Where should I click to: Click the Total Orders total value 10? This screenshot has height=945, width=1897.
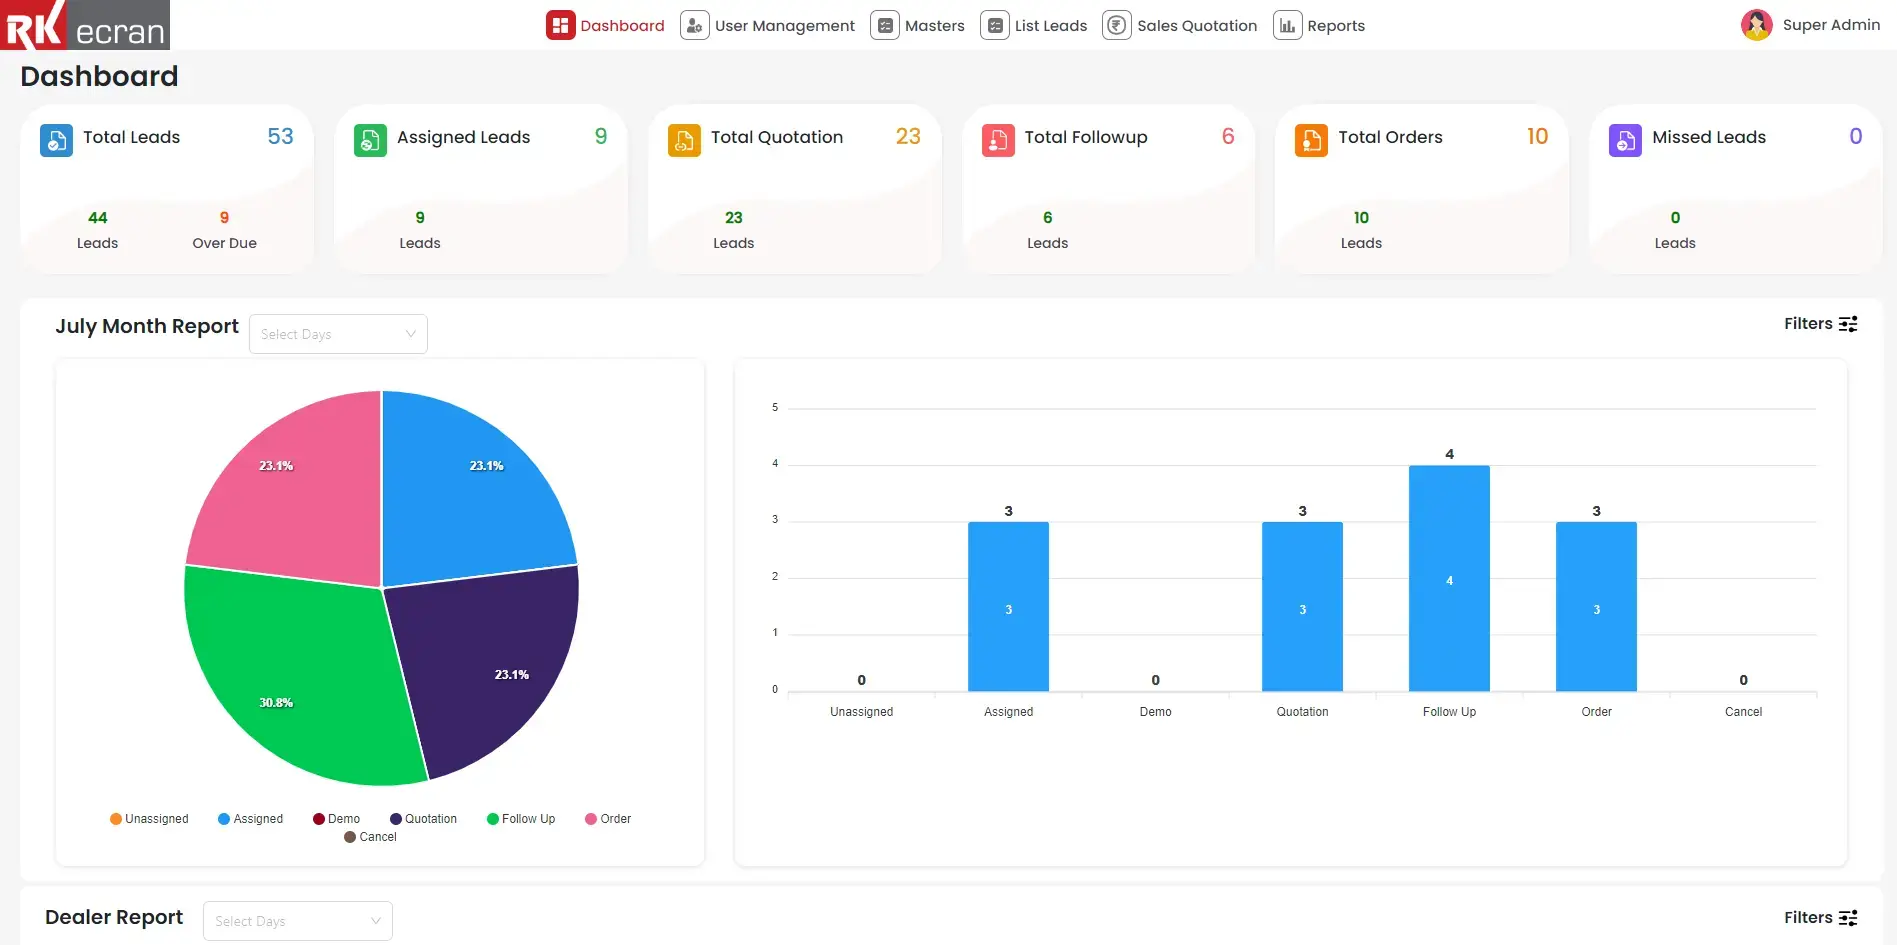[x=1537, y=137]
